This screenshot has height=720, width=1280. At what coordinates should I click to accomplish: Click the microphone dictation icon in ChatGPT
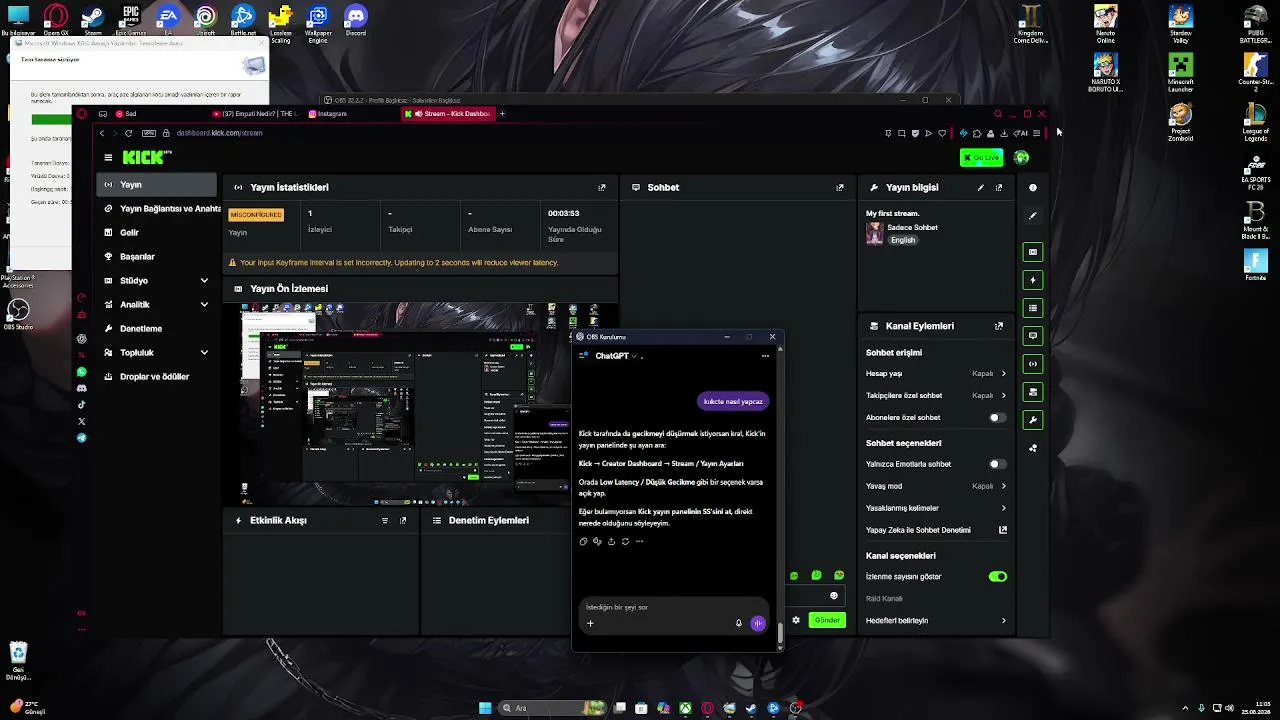[x=739, y=623]
